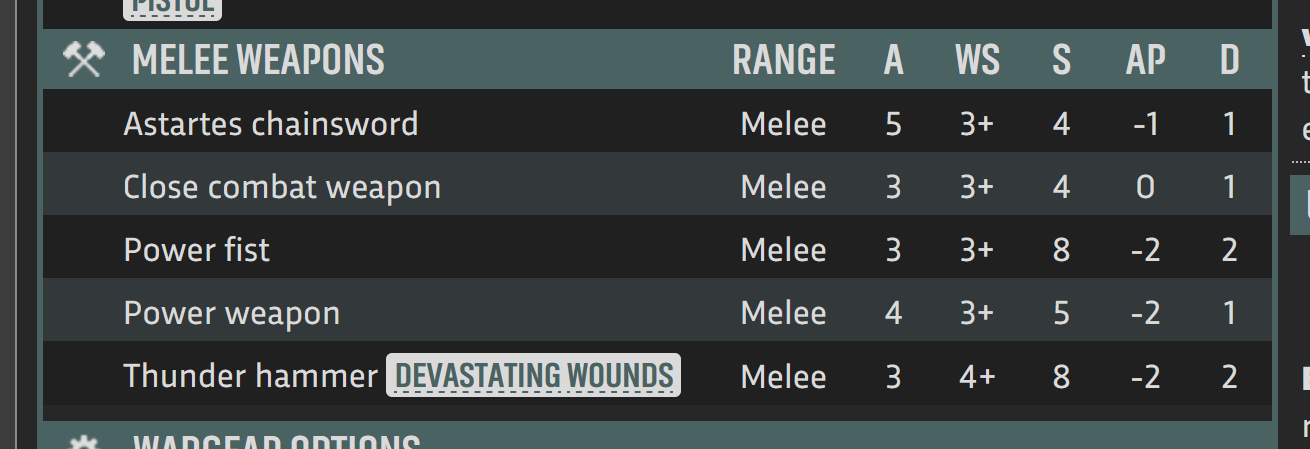Click the AP column header
Viewport: 1310px width, 449px height.
click(x=1145, y=60)
